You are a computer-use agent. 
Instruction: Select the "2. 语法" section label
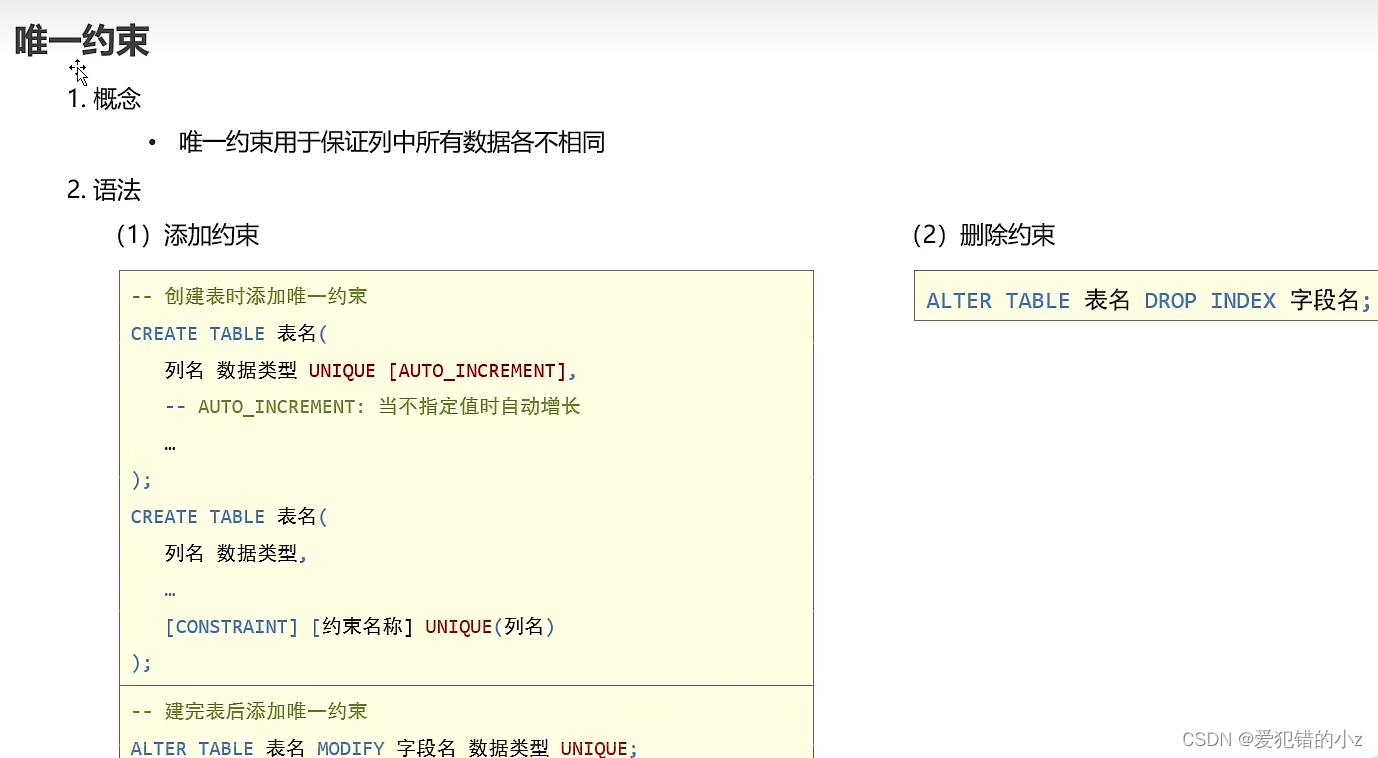point(104,190)
